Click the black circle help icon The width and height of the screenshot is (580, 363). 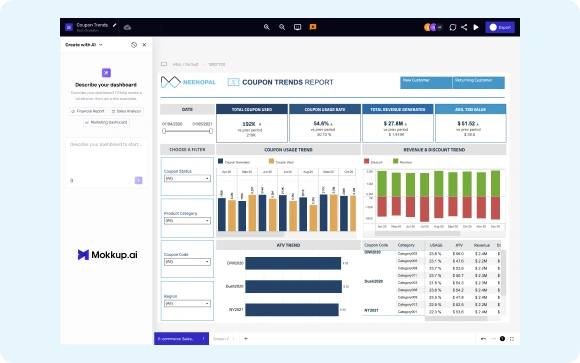[502, 339]
